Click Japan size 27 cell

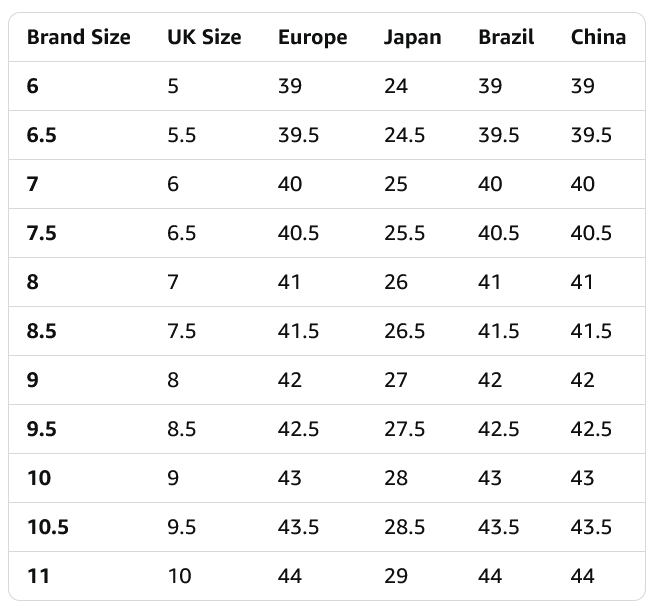(396, 380)
